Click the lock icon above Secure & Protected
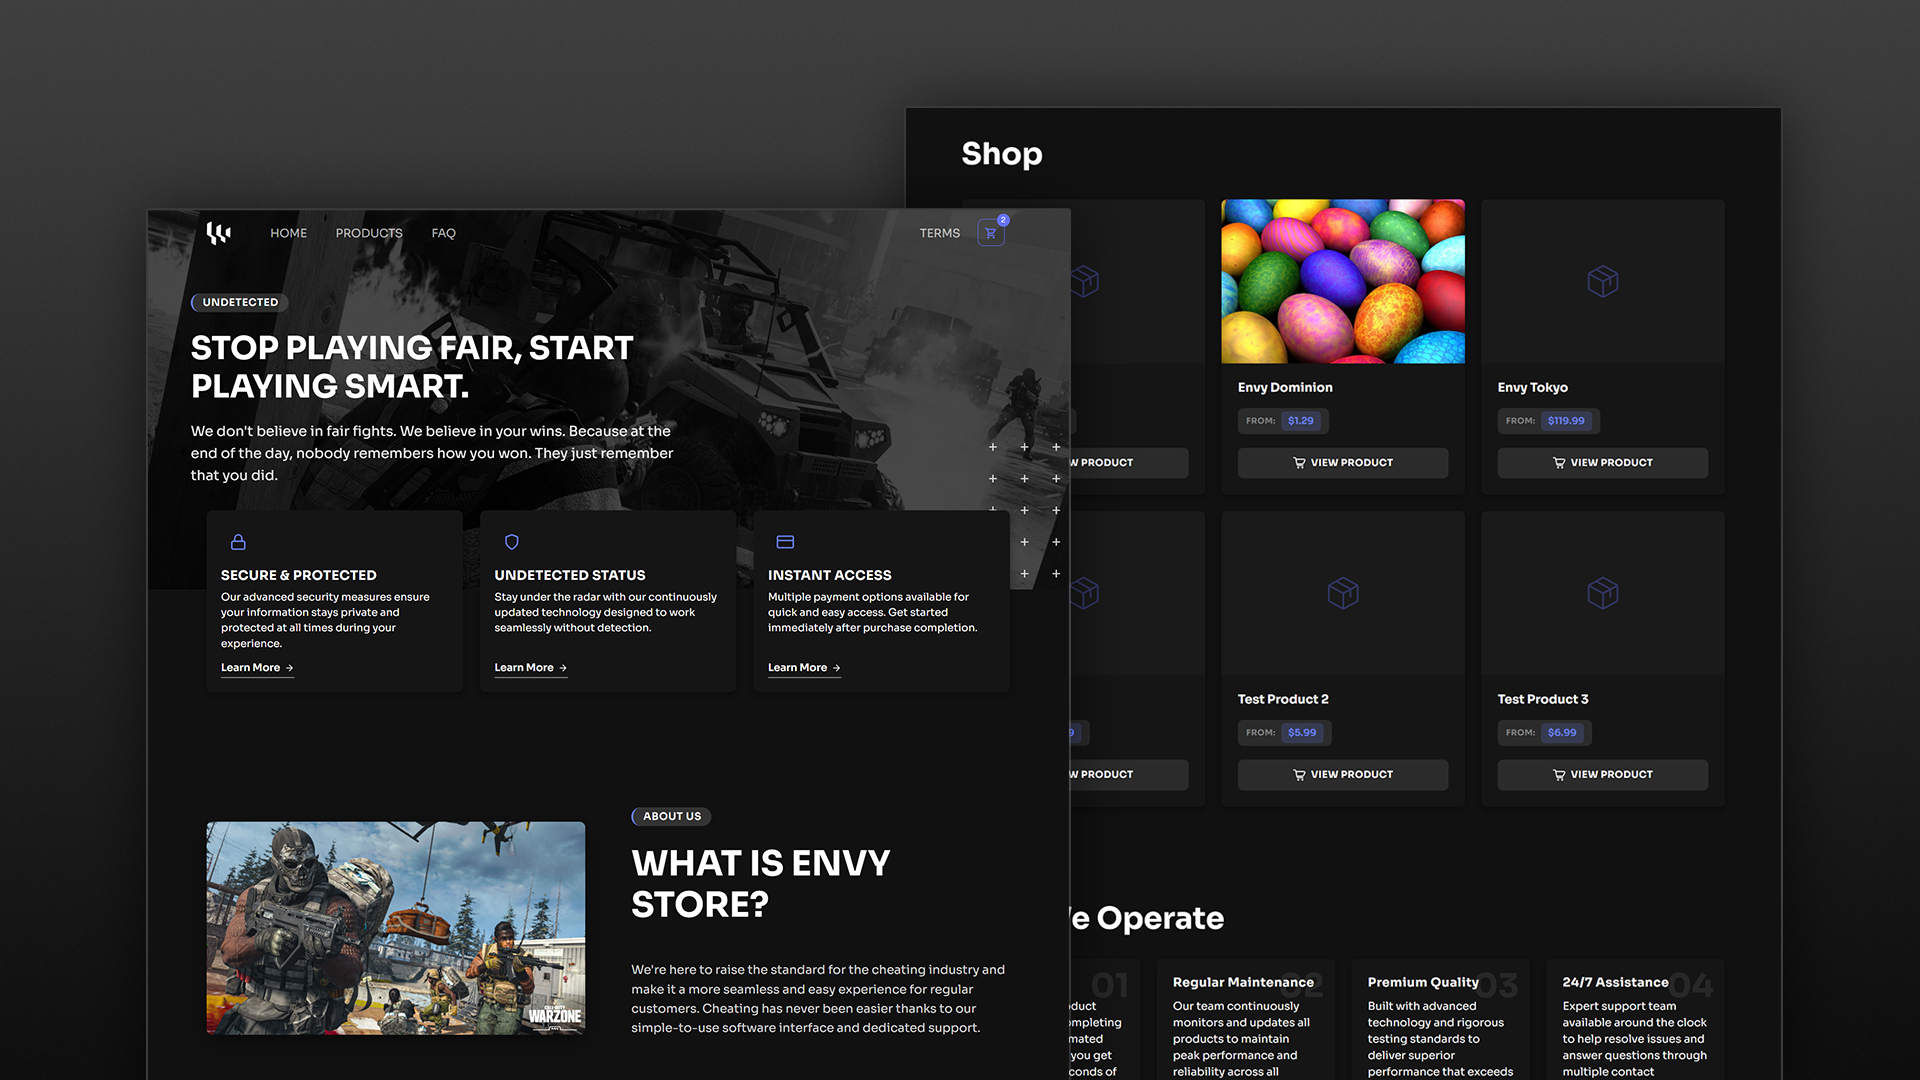 [238, 542]
